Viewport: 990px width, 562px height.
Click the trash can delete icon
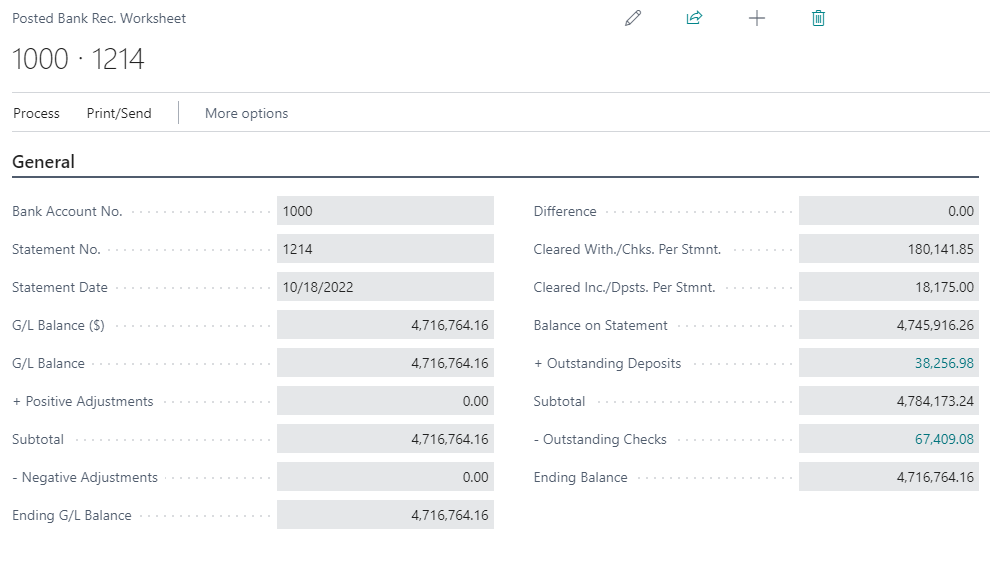pos(818,18)
